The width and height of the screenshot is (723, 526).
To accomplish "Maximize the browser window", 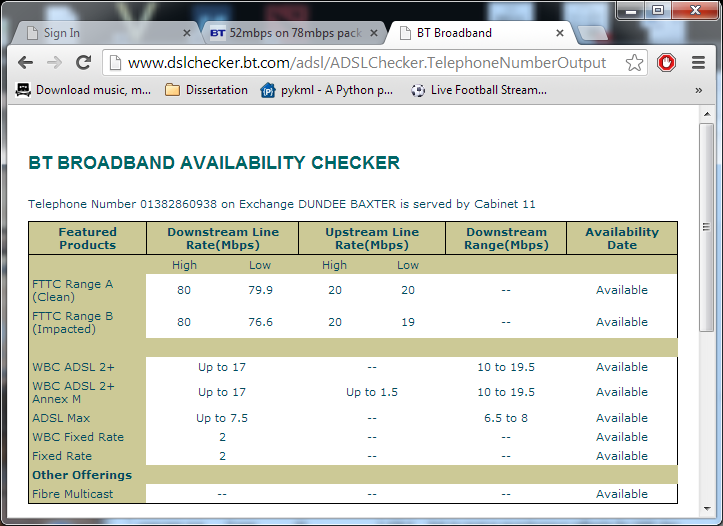I will [658, 10].
